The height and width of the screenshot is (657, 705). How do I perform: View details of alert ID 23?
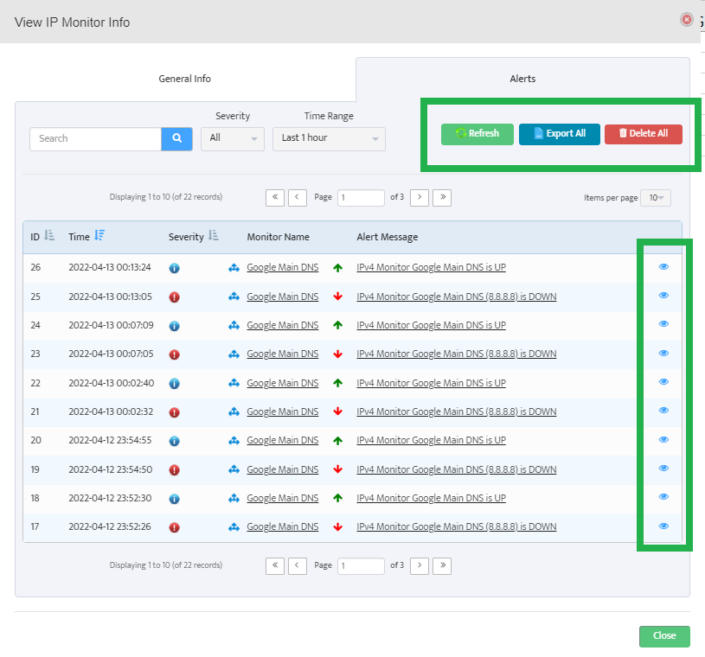pos(664,353)
